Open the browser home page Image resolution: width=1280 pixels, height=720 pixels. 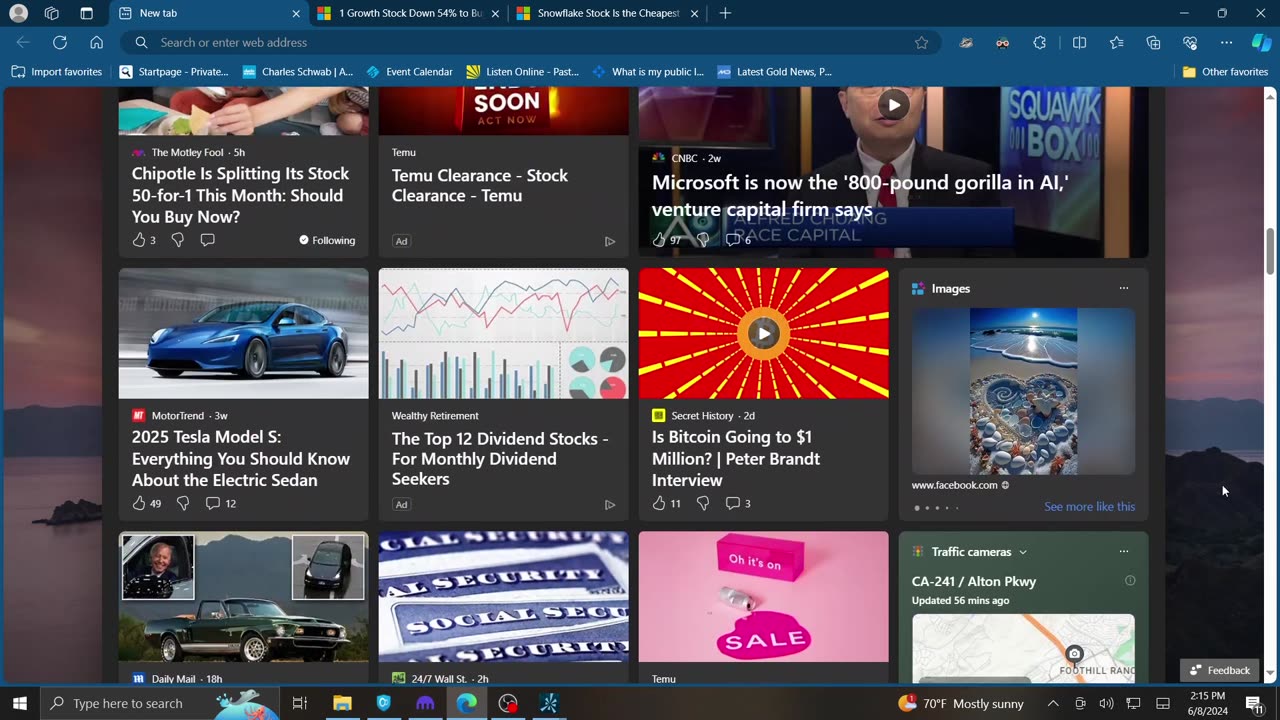[x=96, y=42]
